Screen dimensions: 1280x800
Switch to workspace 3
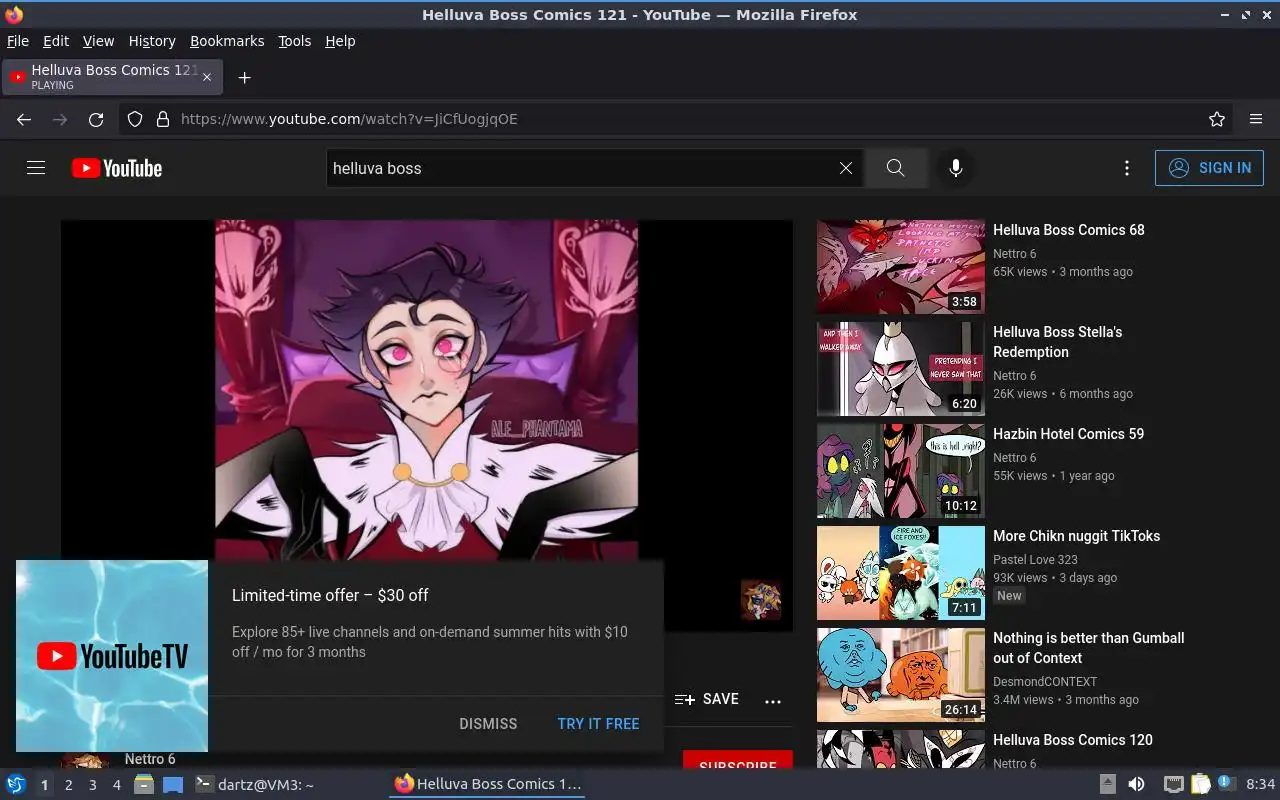(92, 785)
